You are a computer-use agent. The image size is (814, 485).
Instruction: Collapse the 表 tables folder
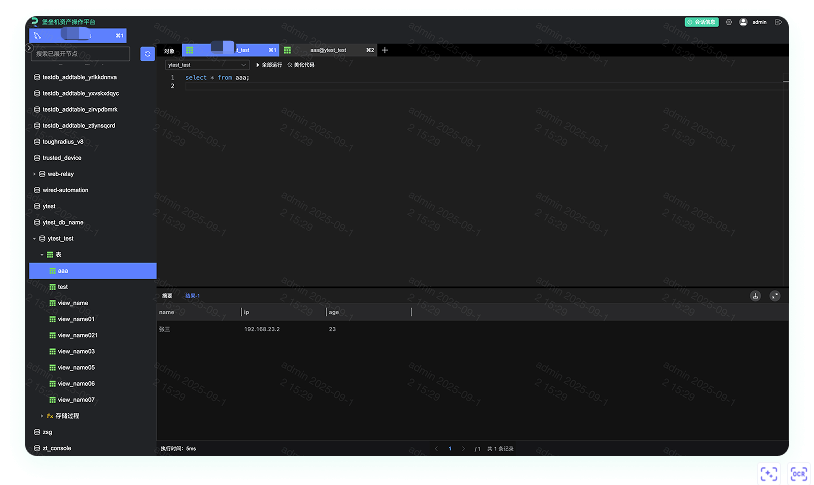pyautogui.click(x=42, y=255)
